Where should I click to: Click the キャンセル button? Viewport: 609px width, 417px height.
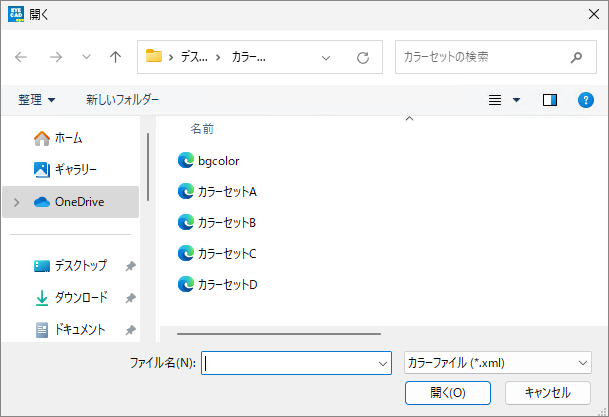[547, 392]
